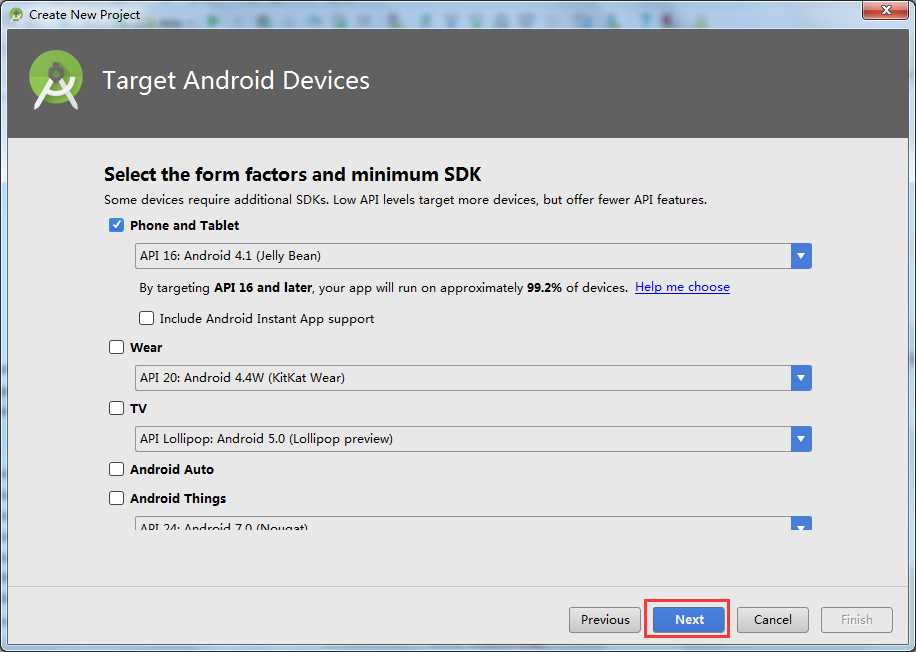The width and height of the screenshot is (916, 652).
Task: Enable the TV form factor checkbox
Action: pos(116,408)
